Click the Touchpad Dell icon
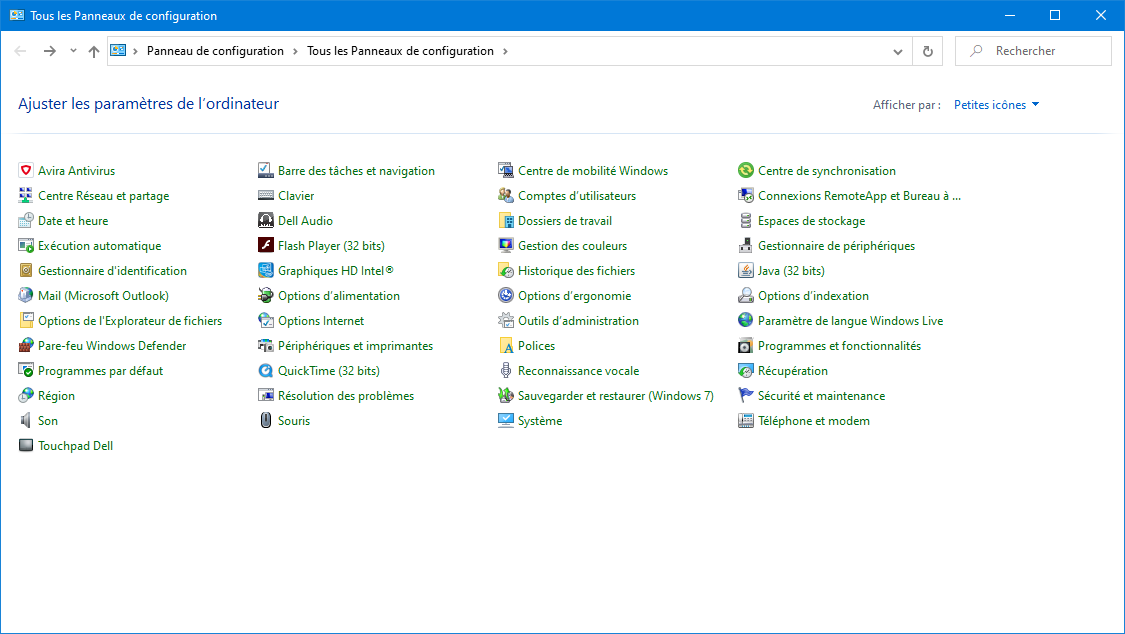Screen dimensions: 1125x634 [26, 445]
